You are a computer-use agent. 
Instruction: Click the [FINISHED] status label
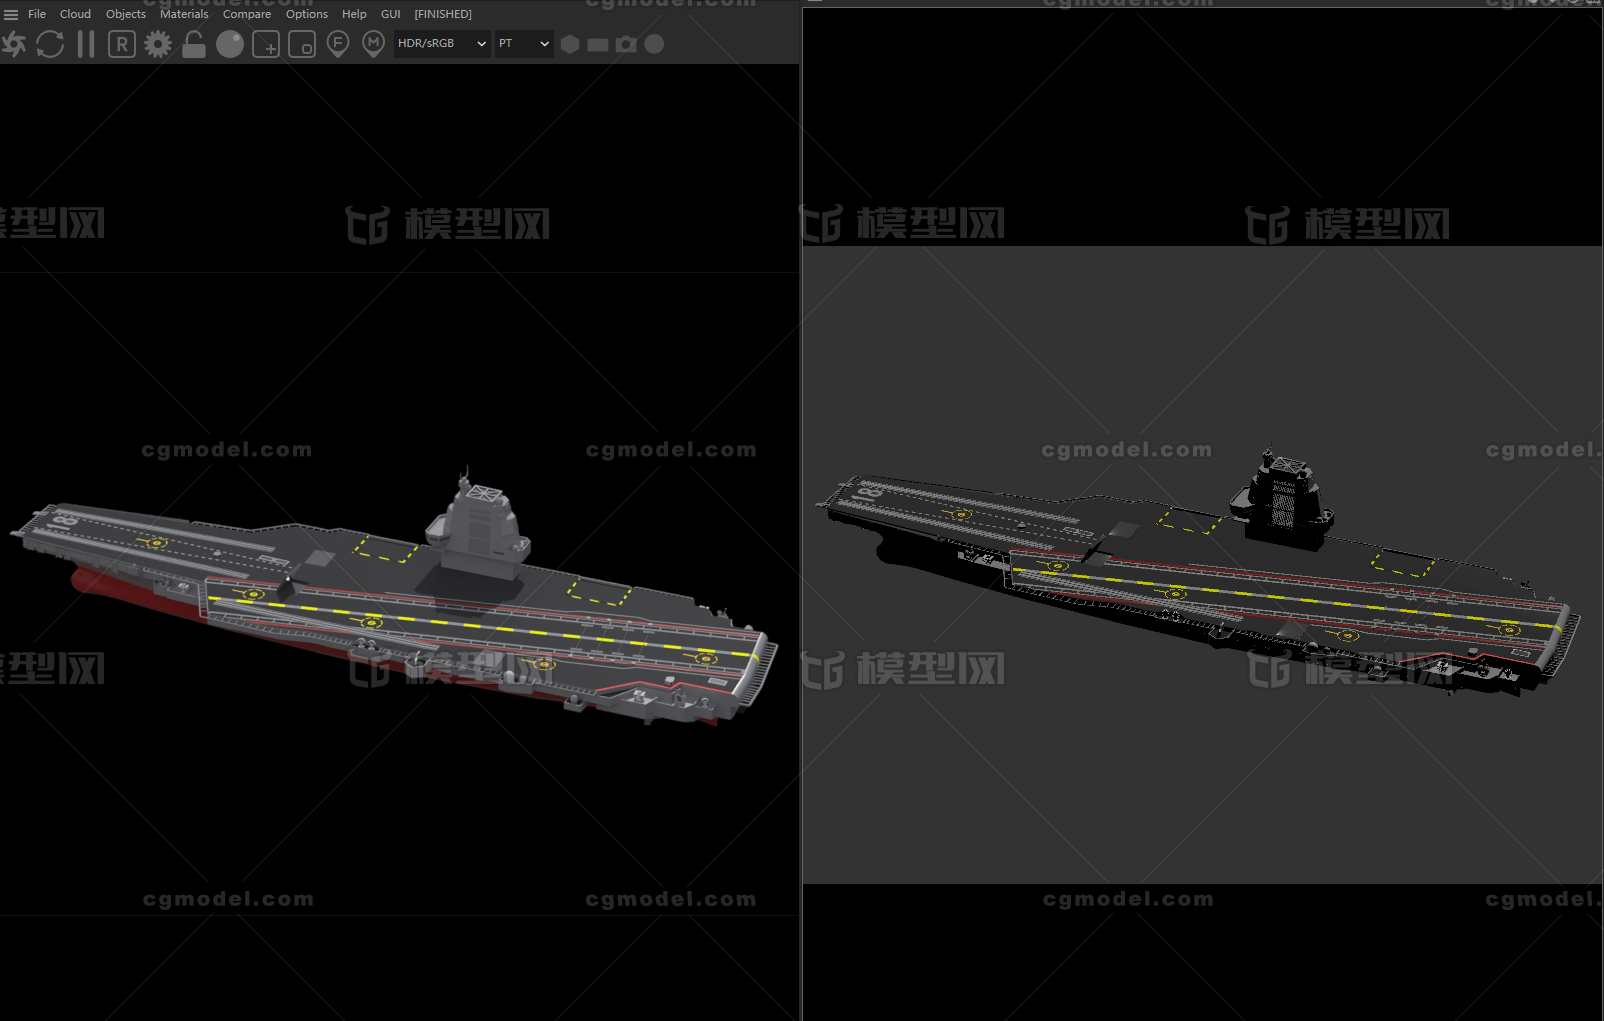[x=442, y=14]
